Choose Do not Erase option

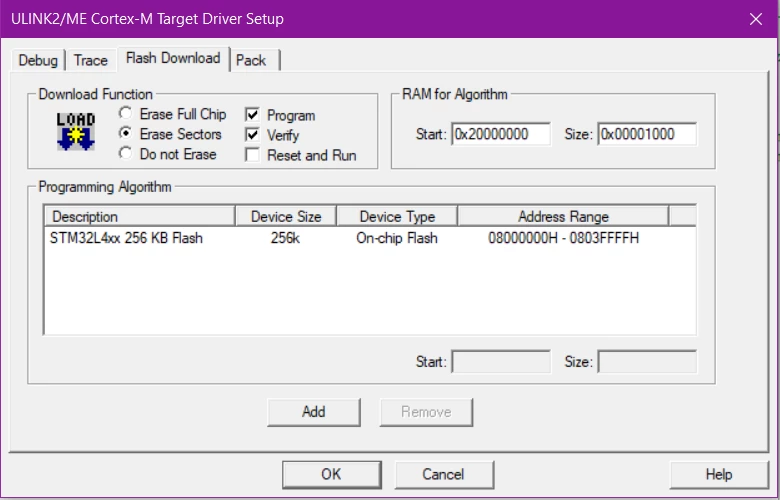click(x=125, y=153)
